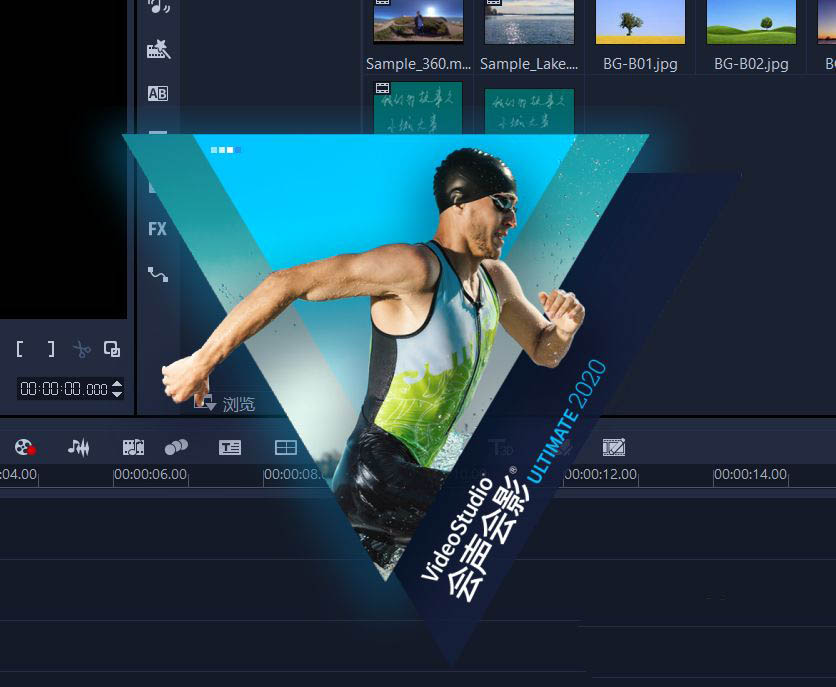Click the Sample_360.m... file name label

pos(418,64)
